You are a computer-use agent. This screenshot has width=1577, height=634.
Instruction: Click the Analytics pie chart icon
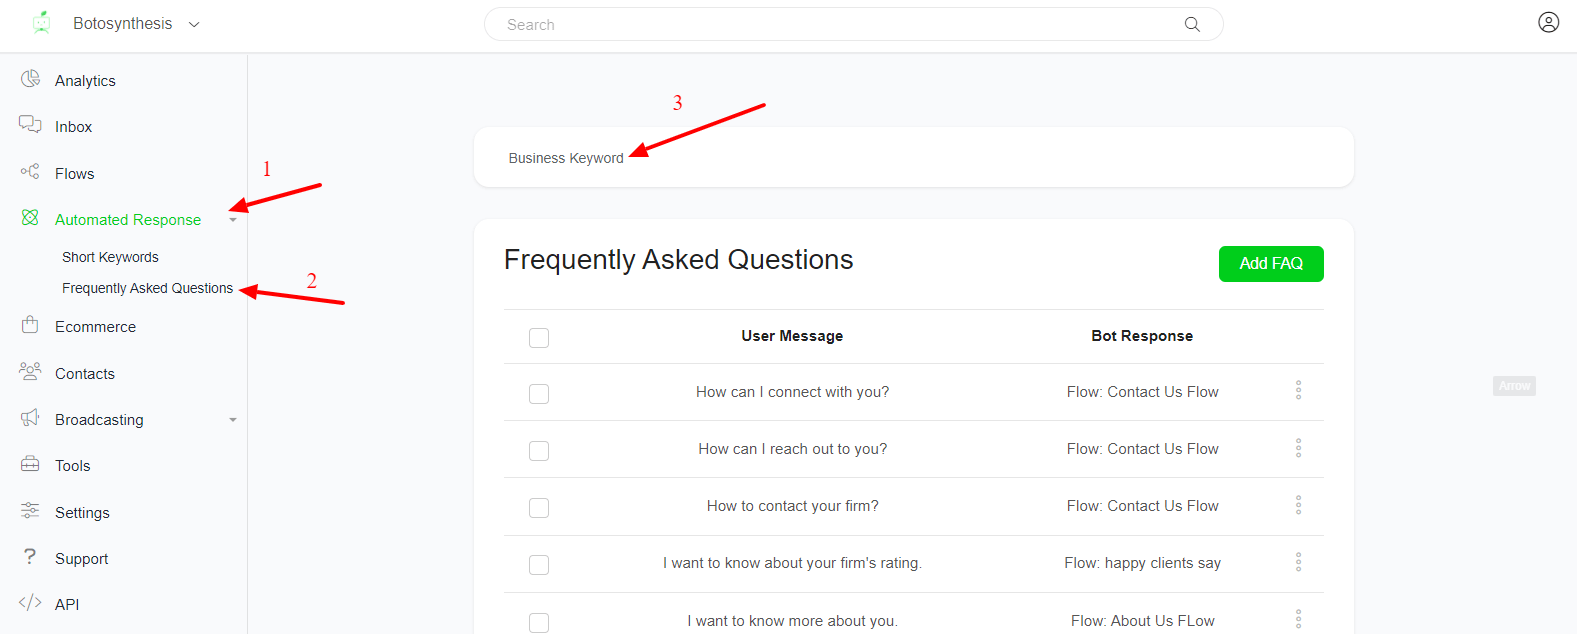pyautogui.click(x=31, y=79)
